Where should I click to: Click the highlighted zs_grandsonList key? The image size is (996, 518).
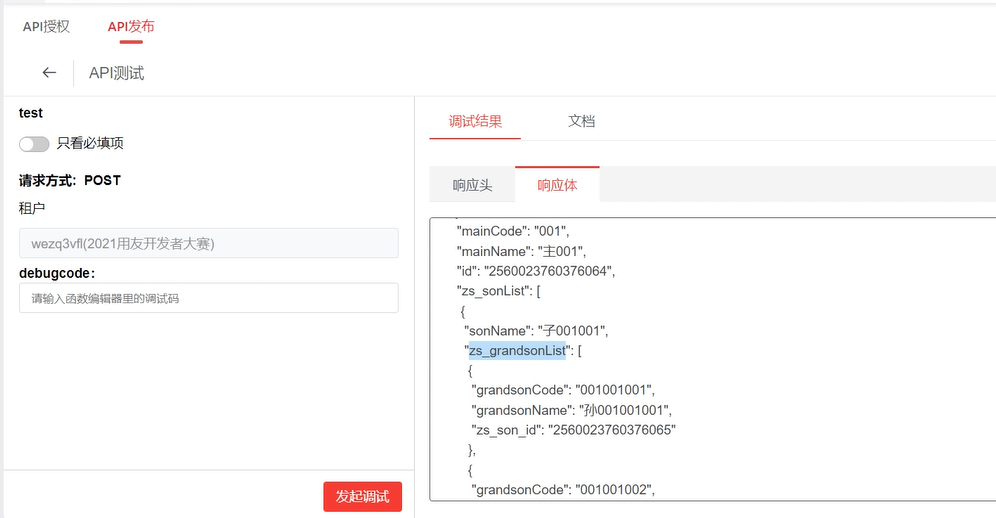pyautogui.click(x=517, y=350)
